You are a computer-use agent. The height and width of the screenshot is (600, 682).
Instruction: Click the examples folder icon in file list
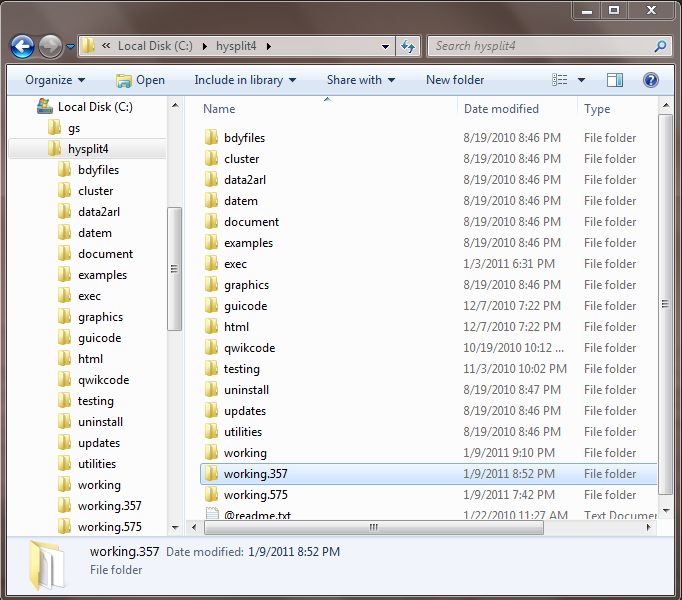211,242
